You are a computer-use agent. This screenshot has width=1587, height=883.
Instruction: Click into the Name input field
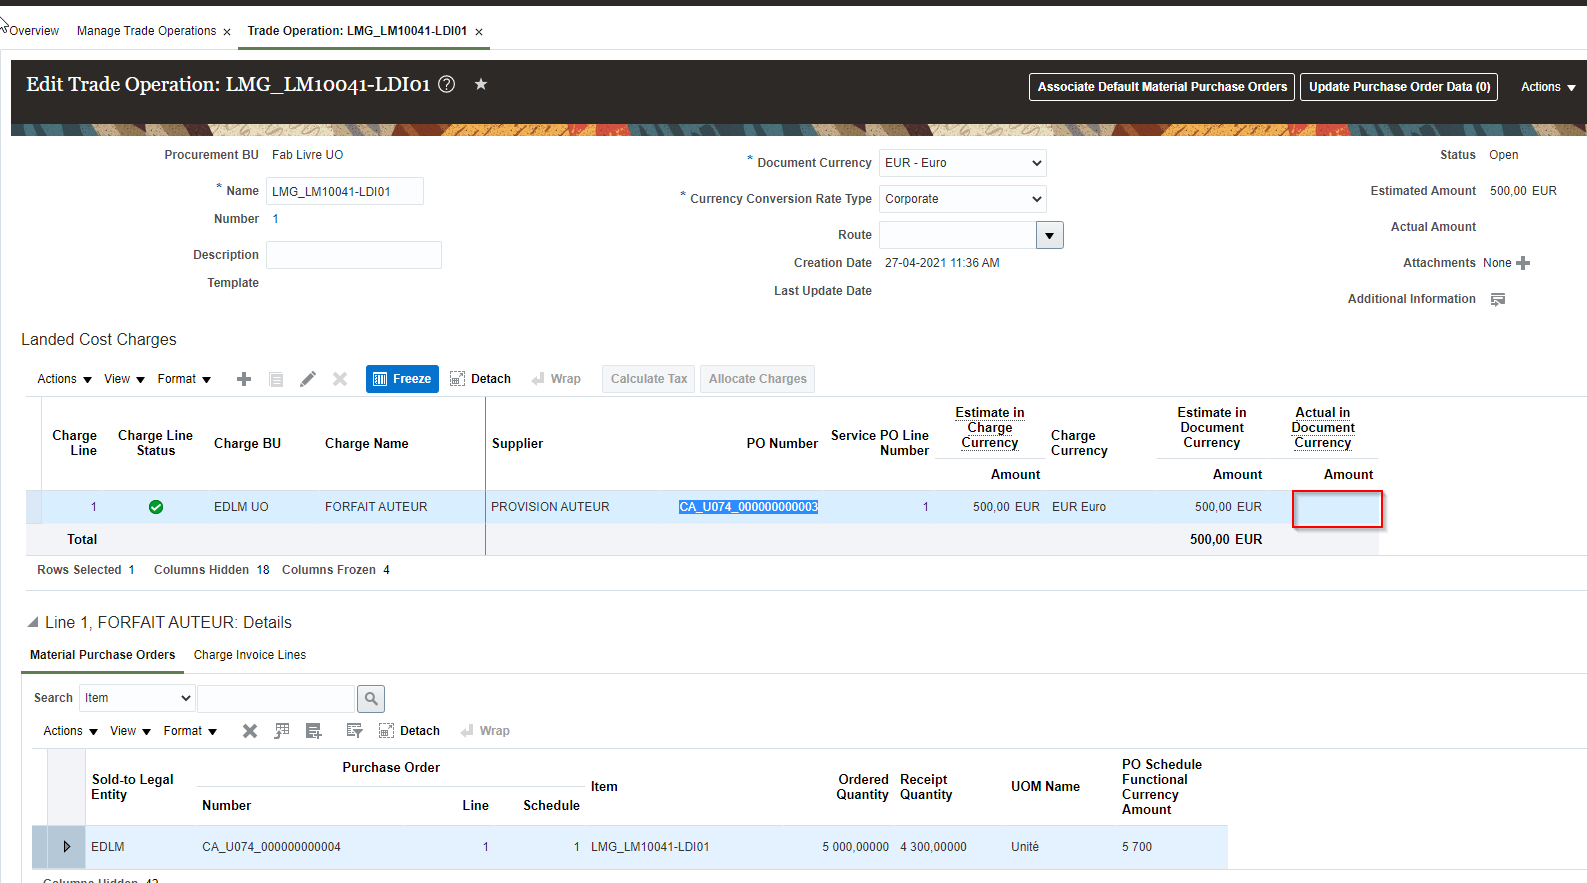(x=345, y=191)
